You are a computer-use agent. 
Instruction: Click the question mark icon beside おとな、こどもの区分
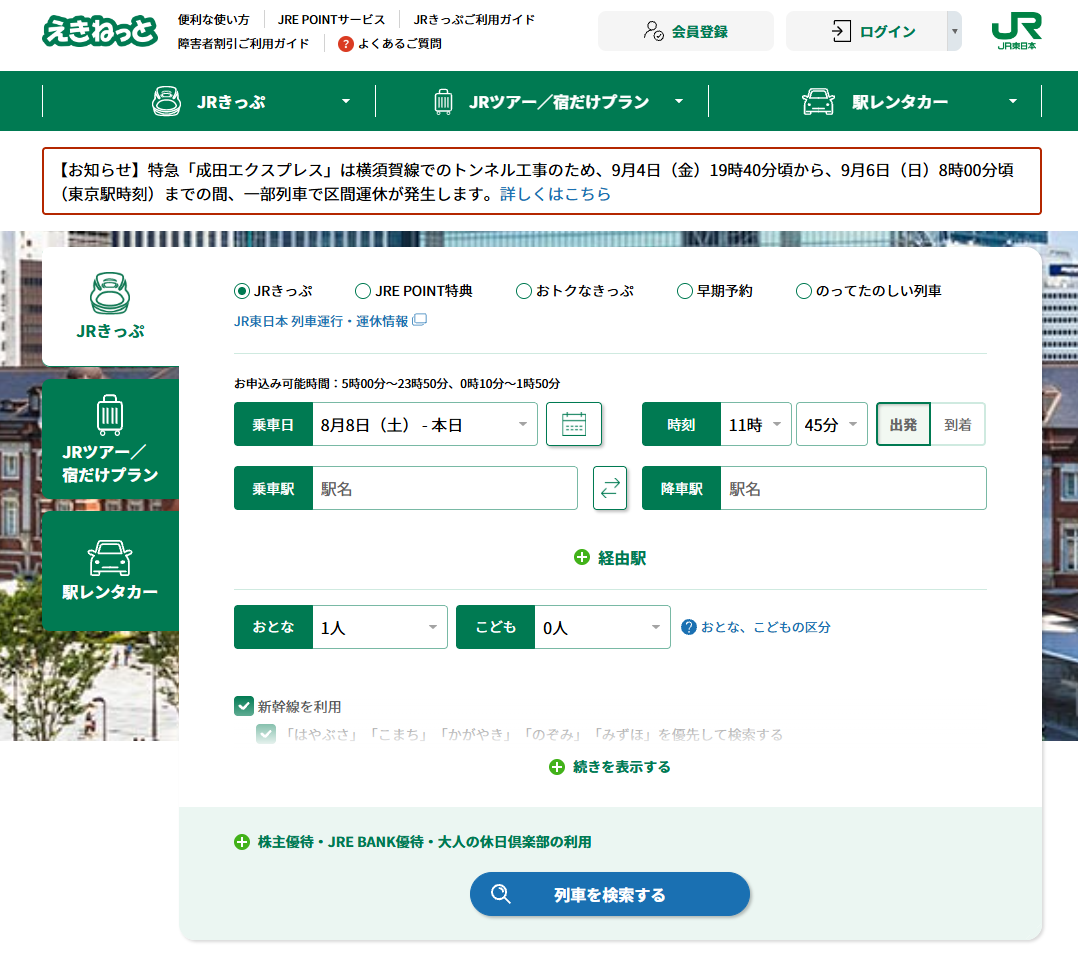(x=688, y=627)
